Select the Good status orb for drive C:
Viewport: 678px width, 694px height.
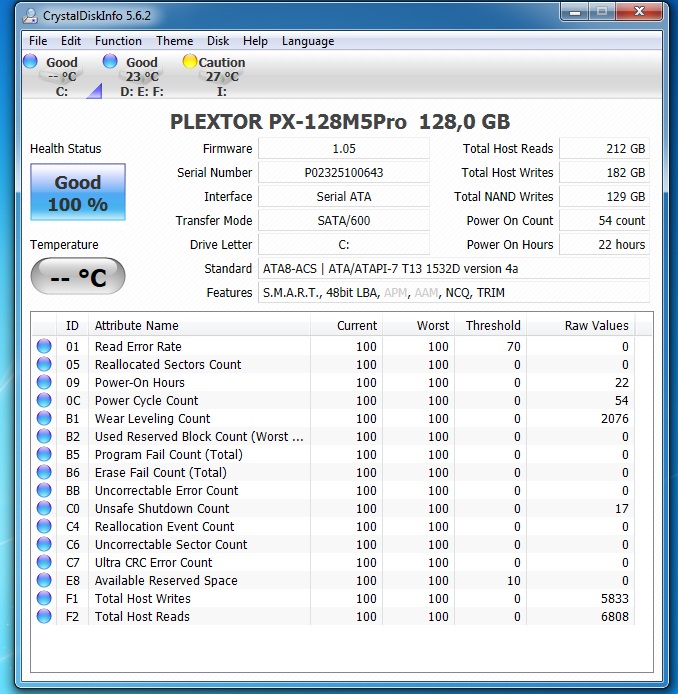click(30, 62)
